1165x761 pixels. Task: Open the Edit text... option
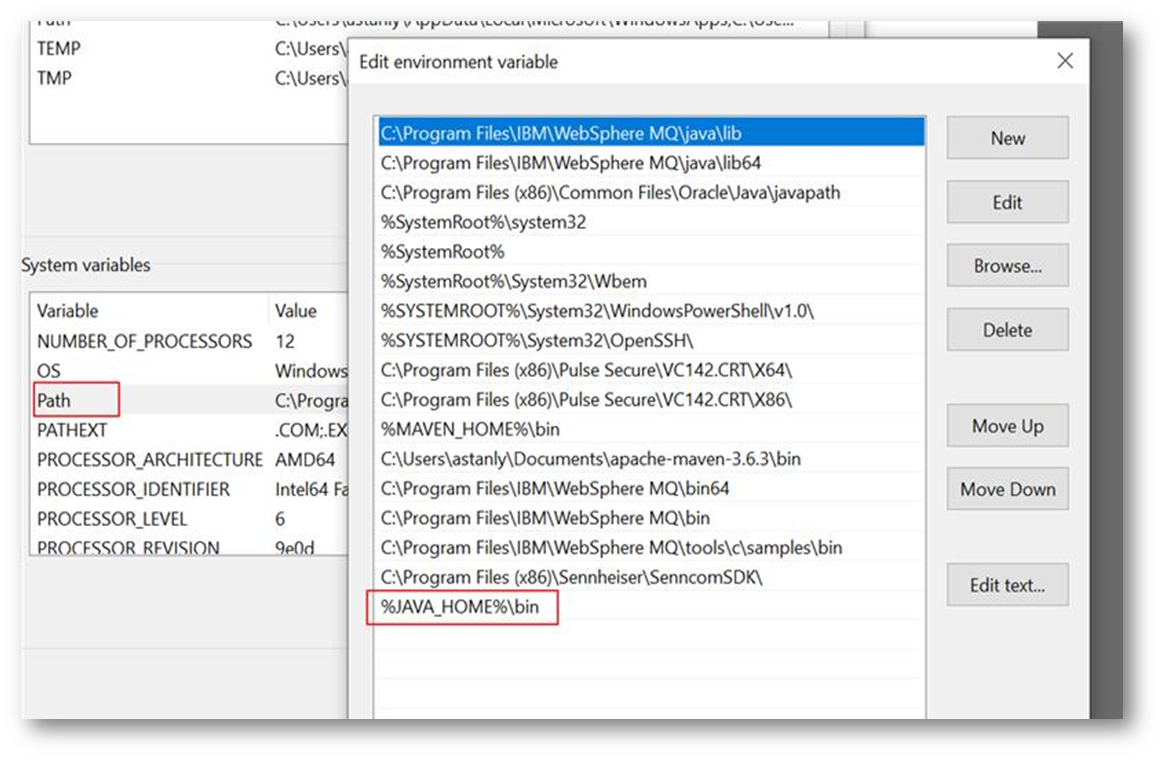[x=1007, y=586]
